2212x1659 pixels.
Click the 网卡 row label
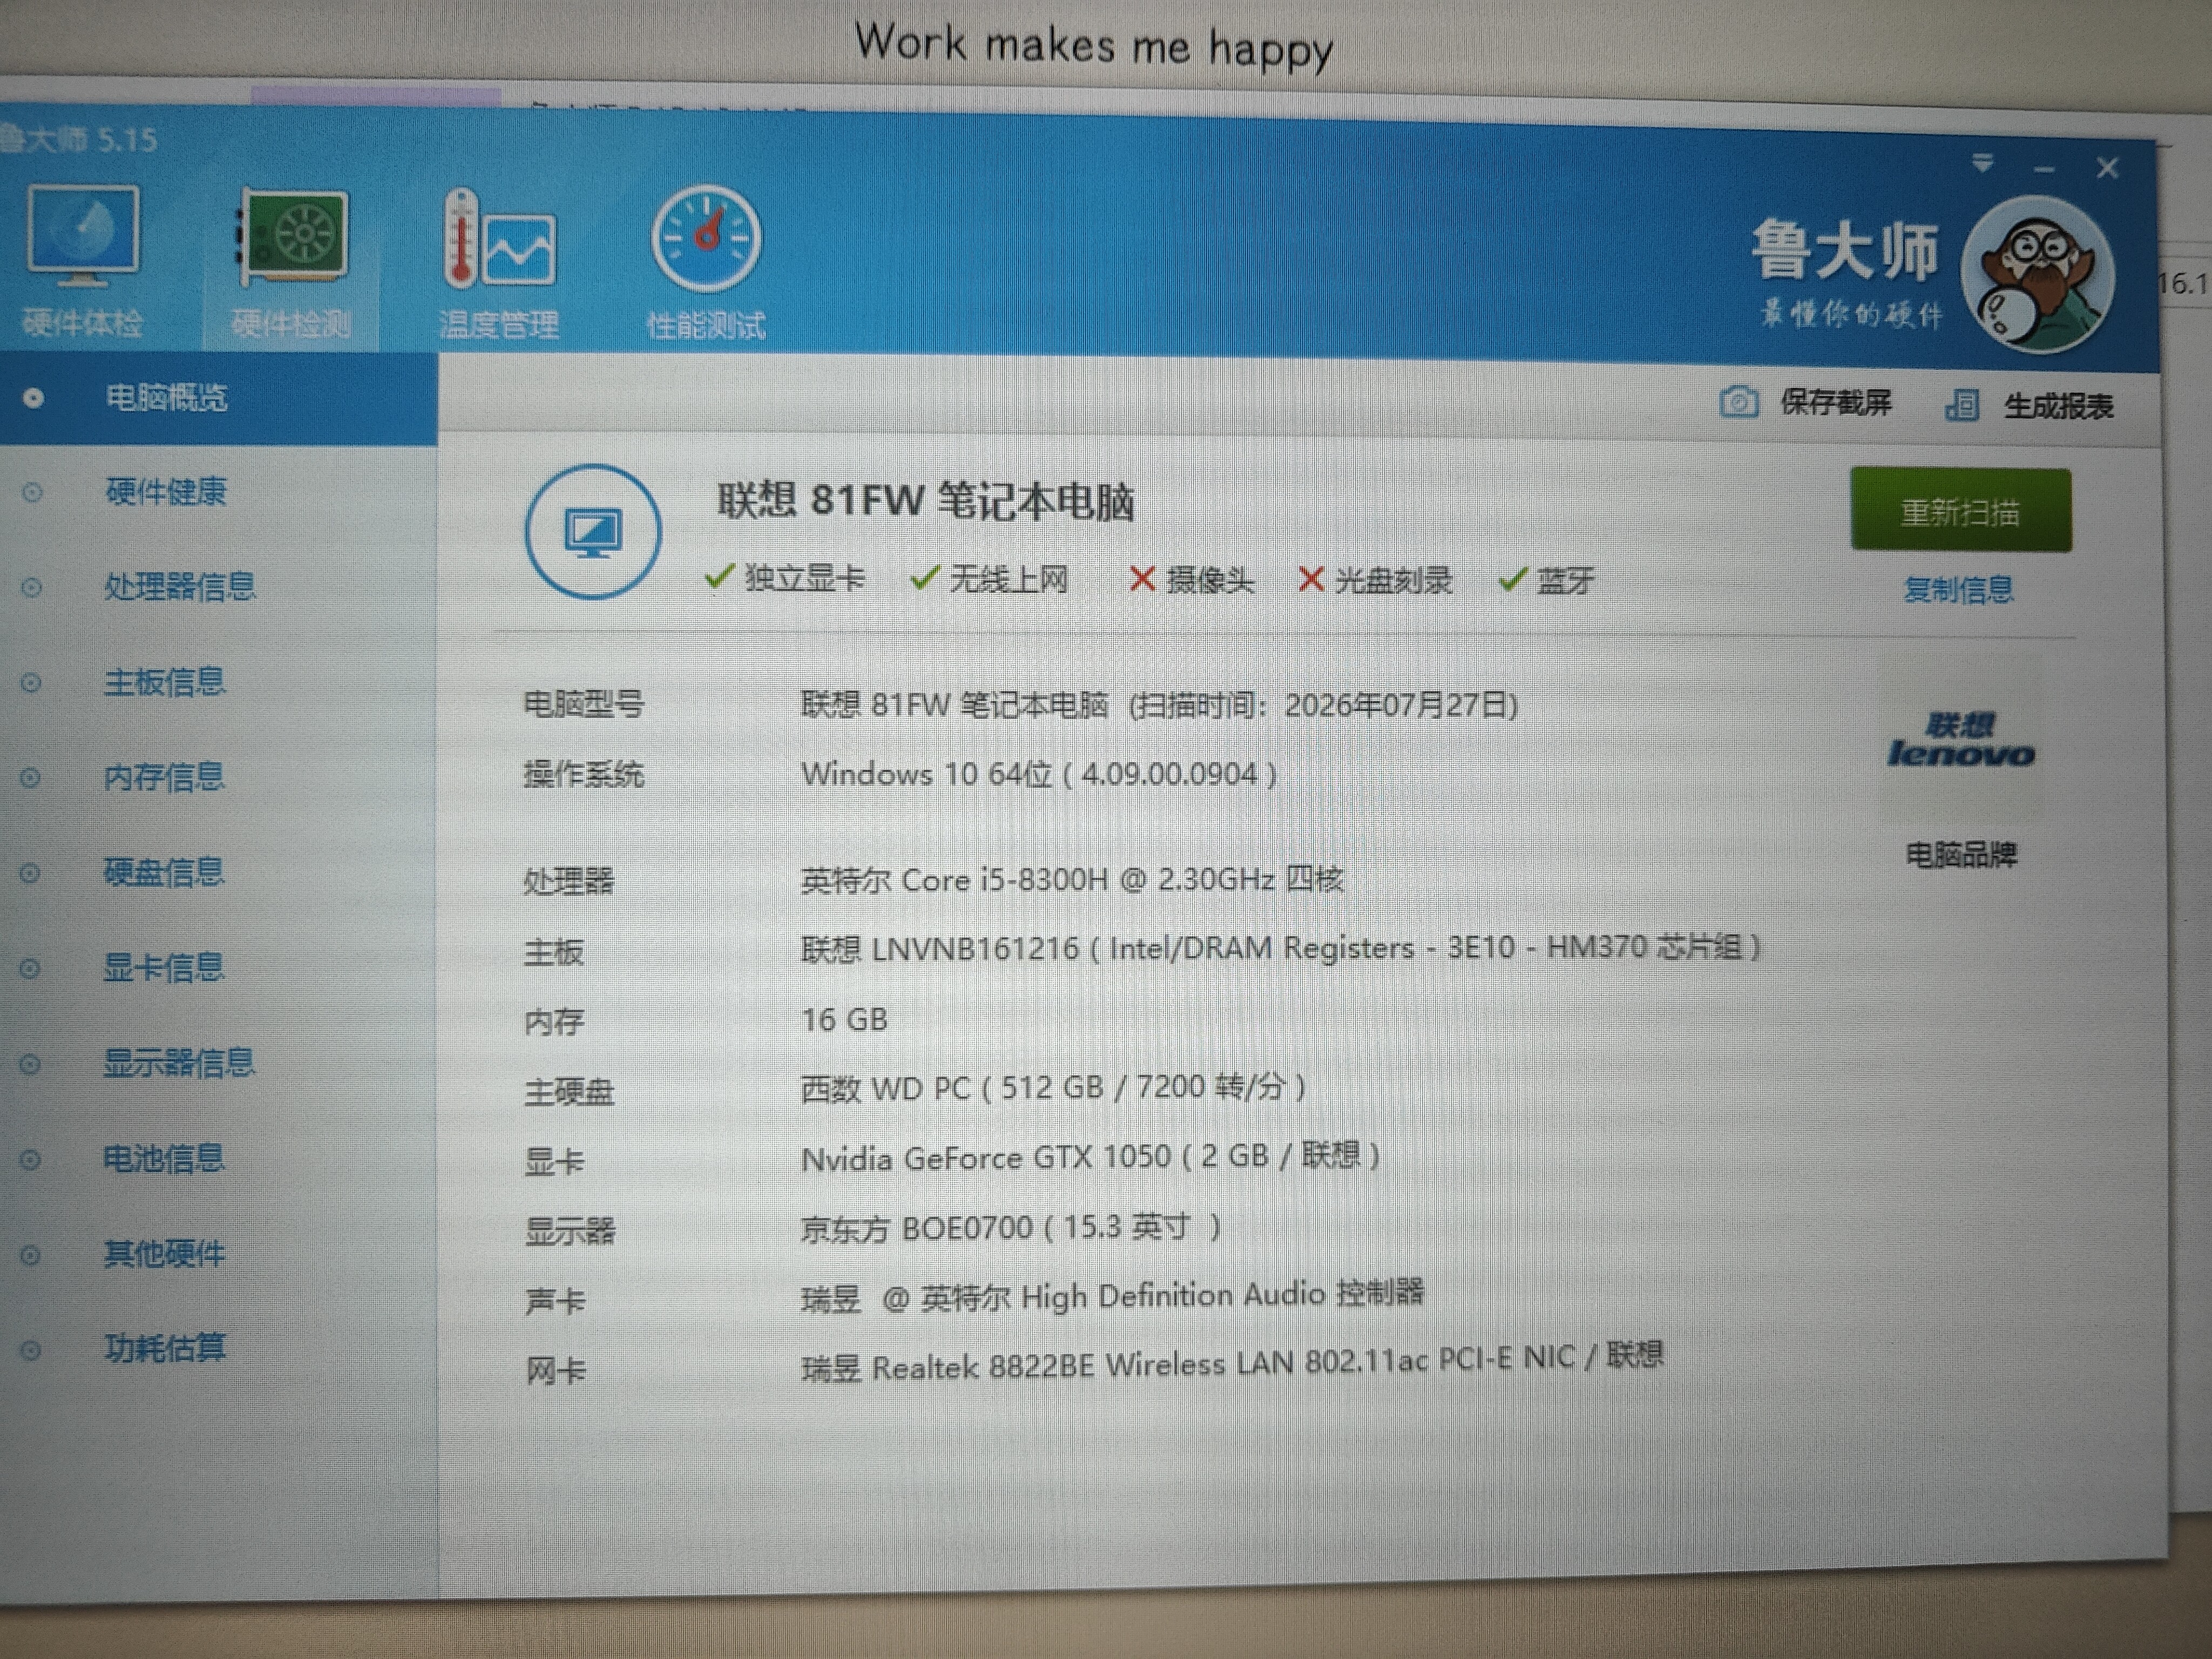pyautogui.click(x=555, y=1371)
